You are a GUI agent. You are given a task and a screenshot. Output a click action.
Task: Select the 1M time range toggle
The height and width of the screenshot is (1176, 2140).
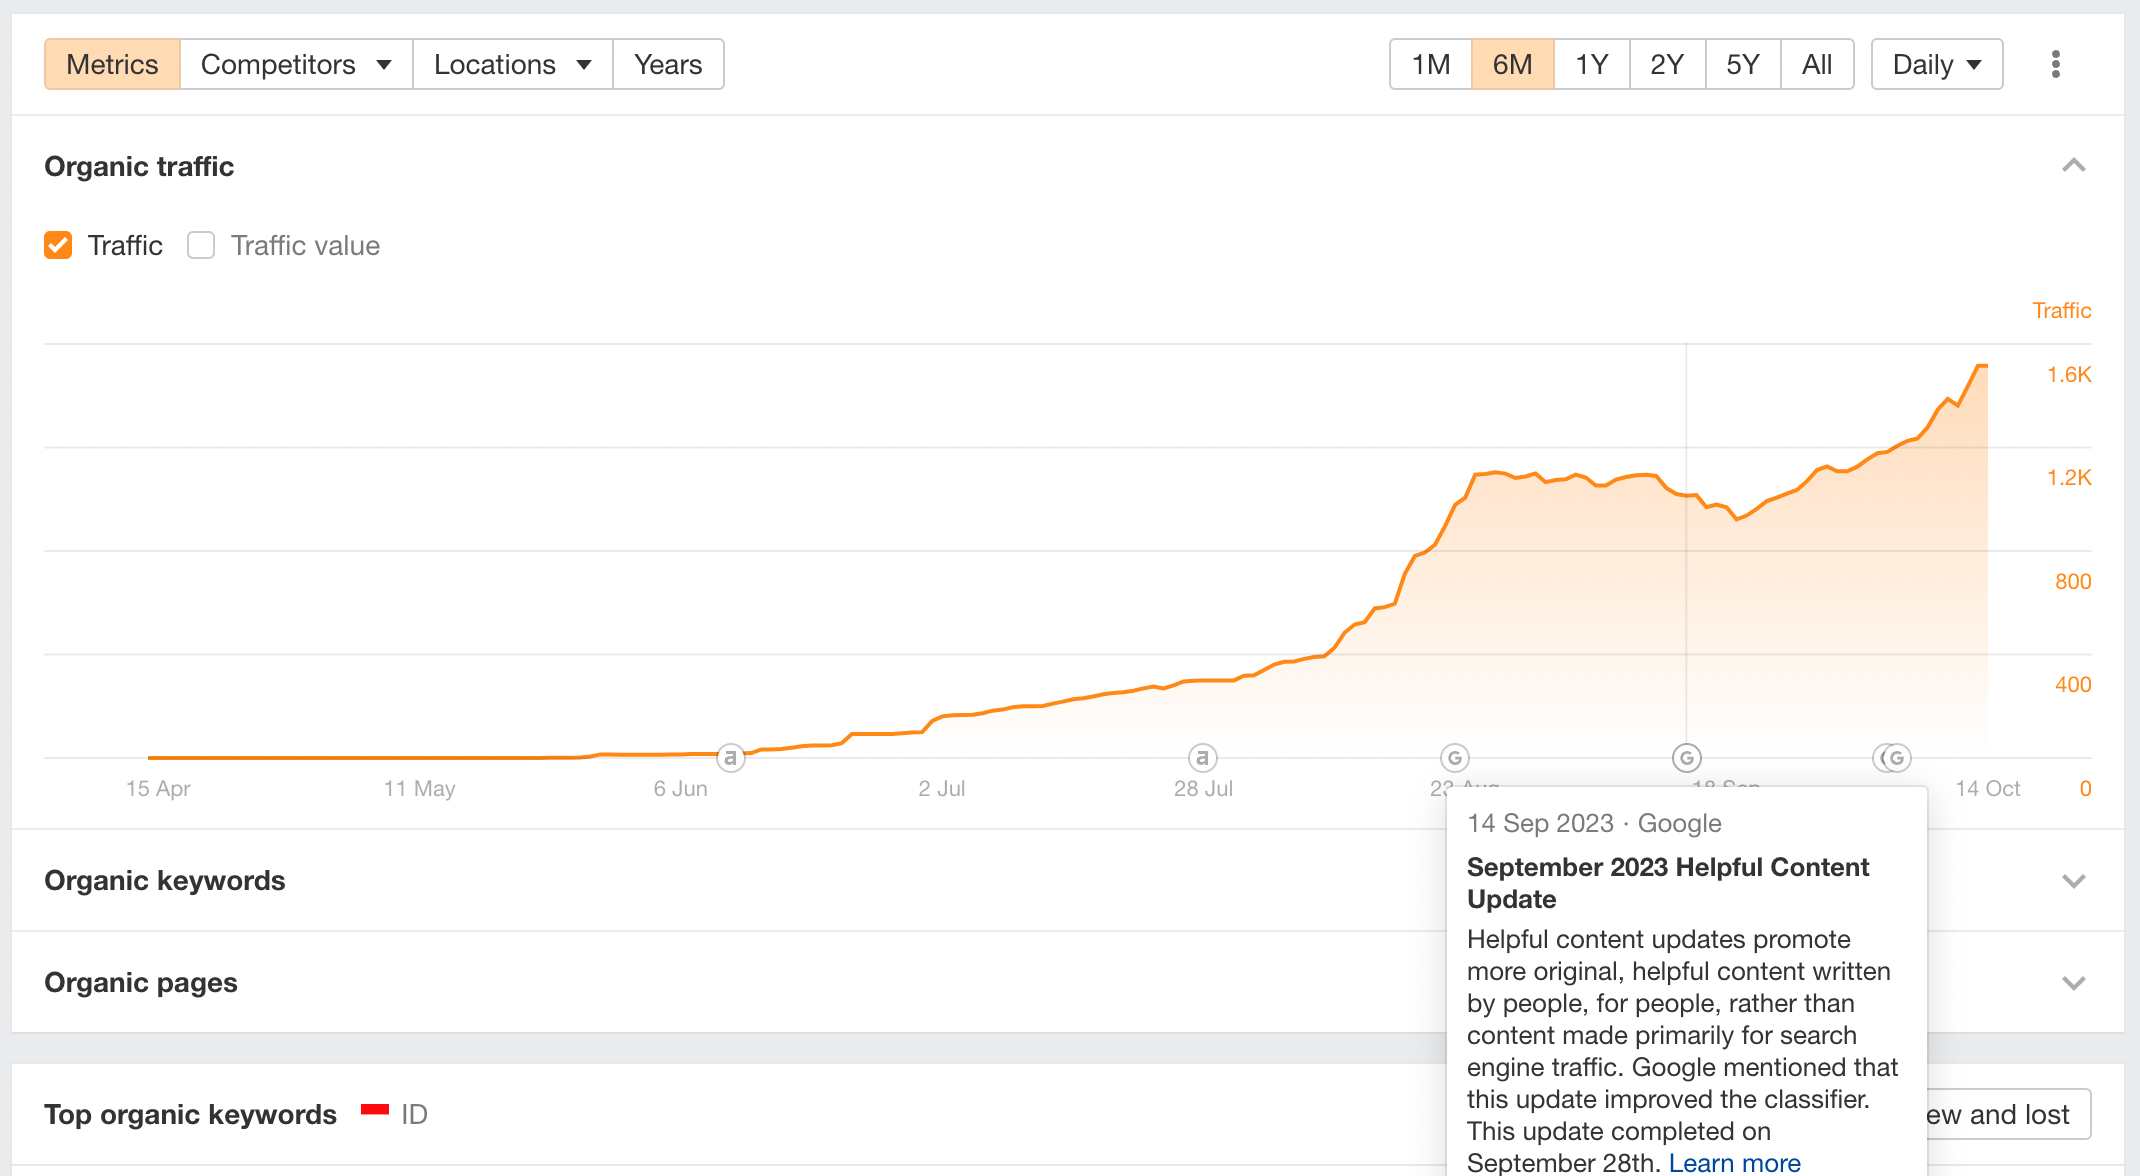[x=1431, y=64]
